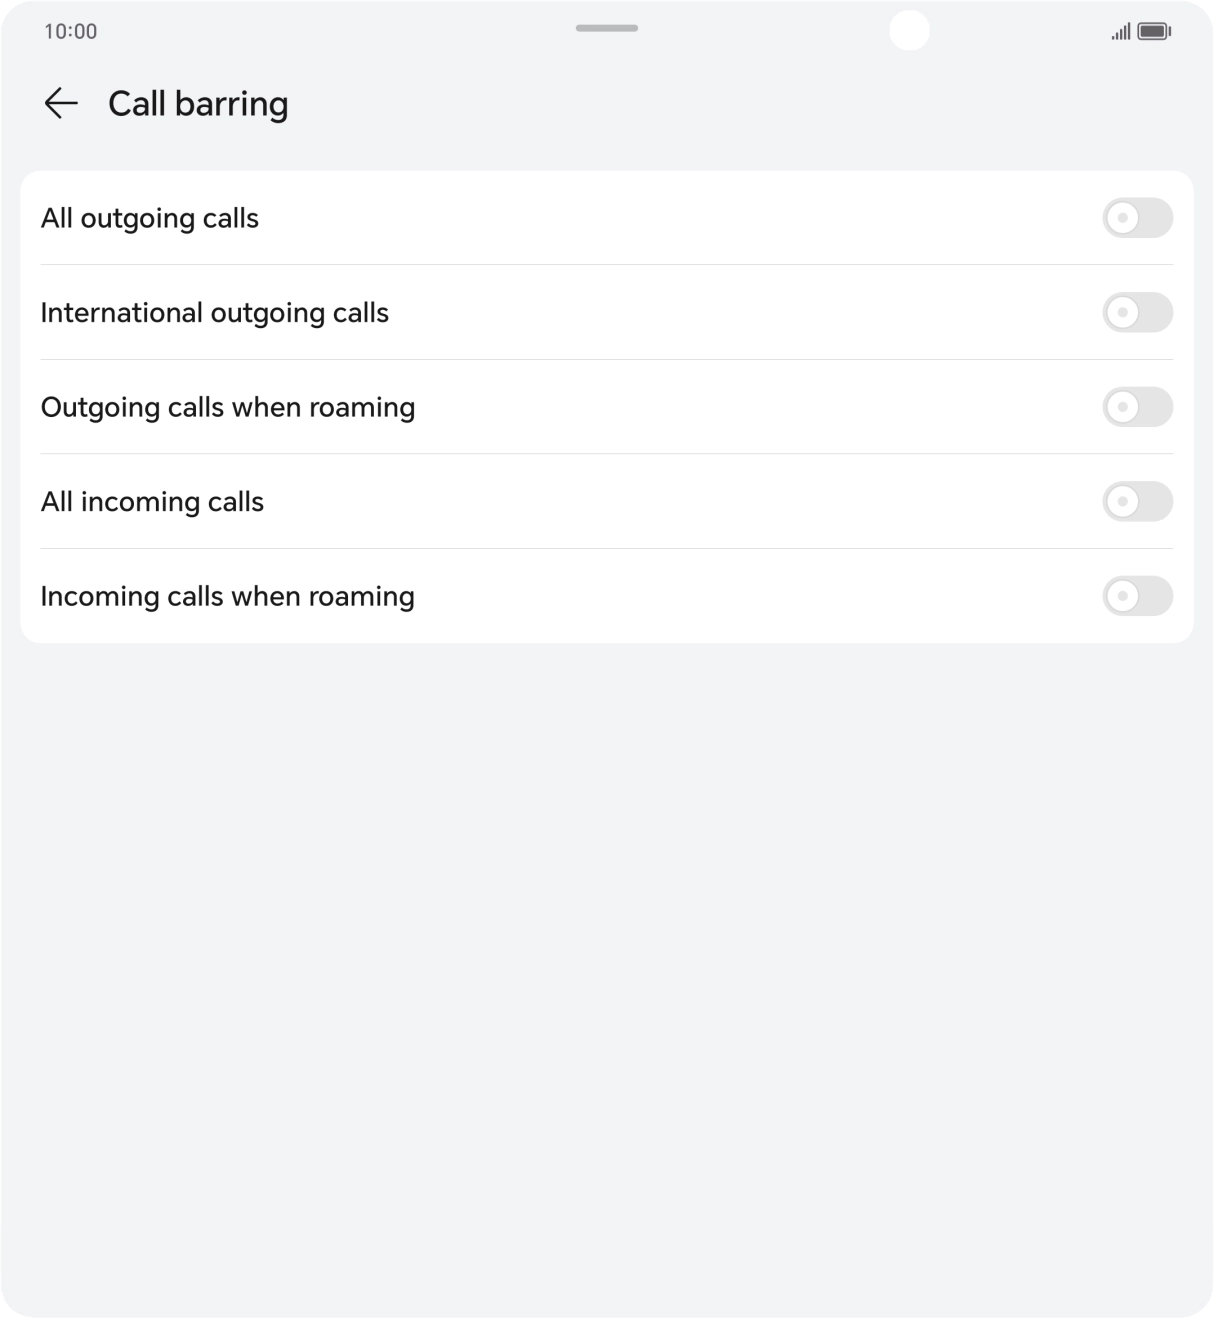This screenshot has height=1319, width=1214.
Task: Click the settings card below the header
Action: point(607,406)
